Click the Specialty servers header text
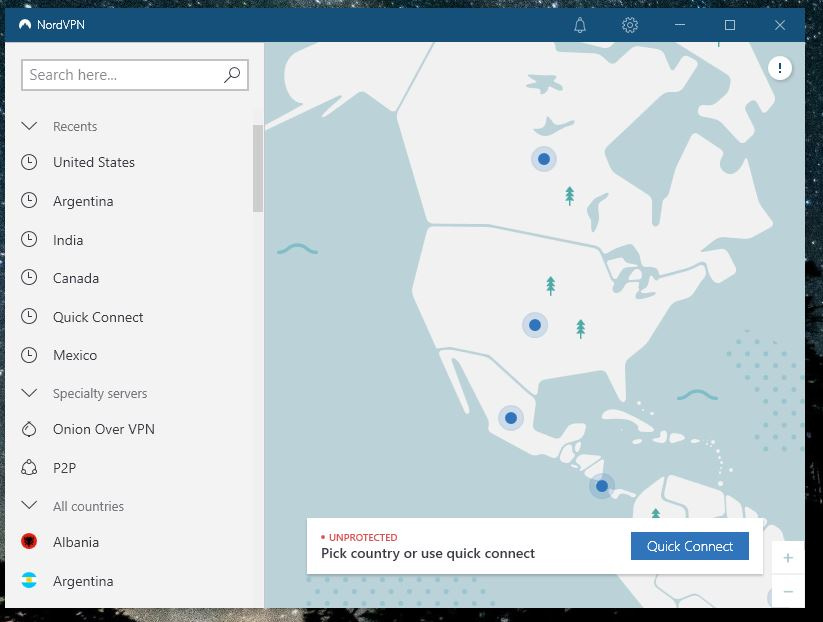Image resolution: width=823 pixels, height=622 pixels. tap(100, 394)
